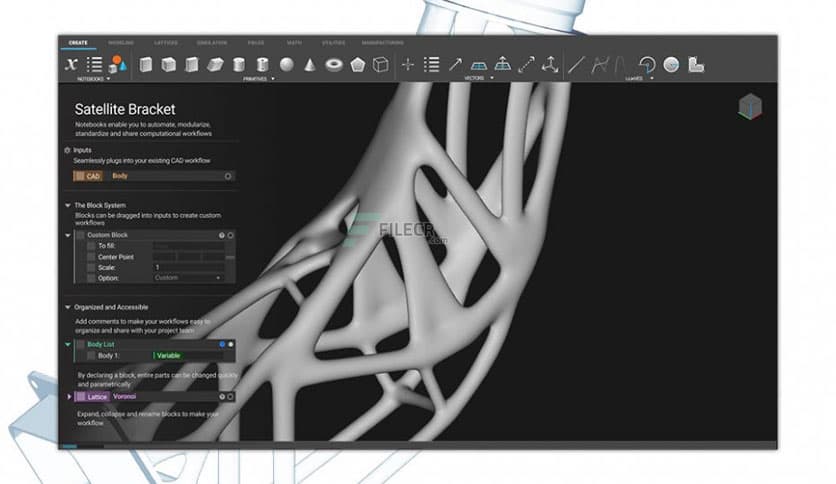Collapse the Custom Block expander arrow
The width and height of the screenshot is (836, 484).
[x=68, y=235]
